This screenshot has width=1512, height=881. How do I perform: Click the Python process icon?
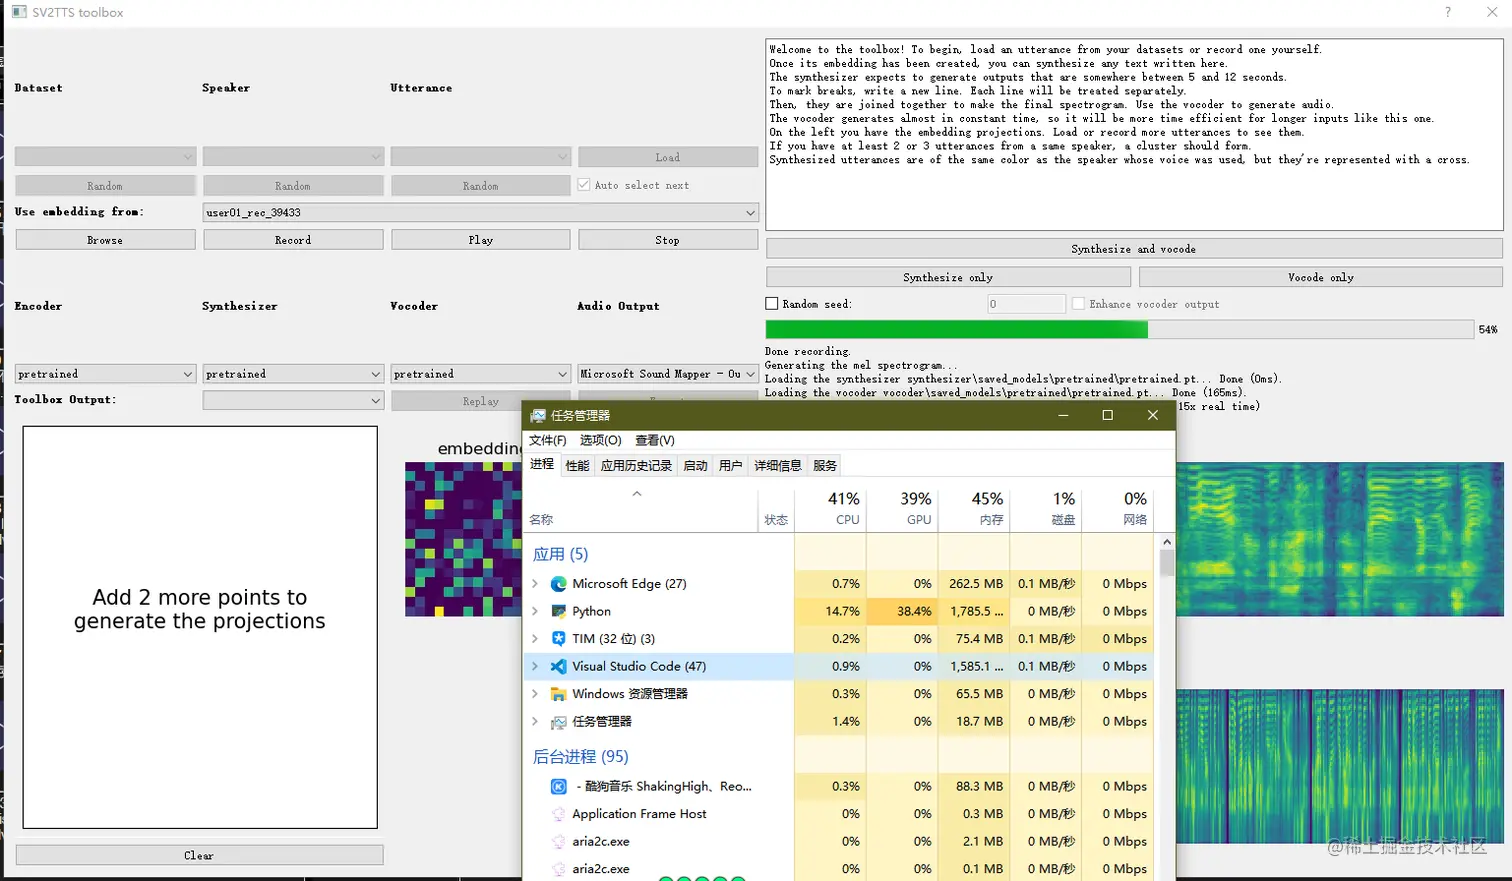pyautogui.click(x=559, y=611)
